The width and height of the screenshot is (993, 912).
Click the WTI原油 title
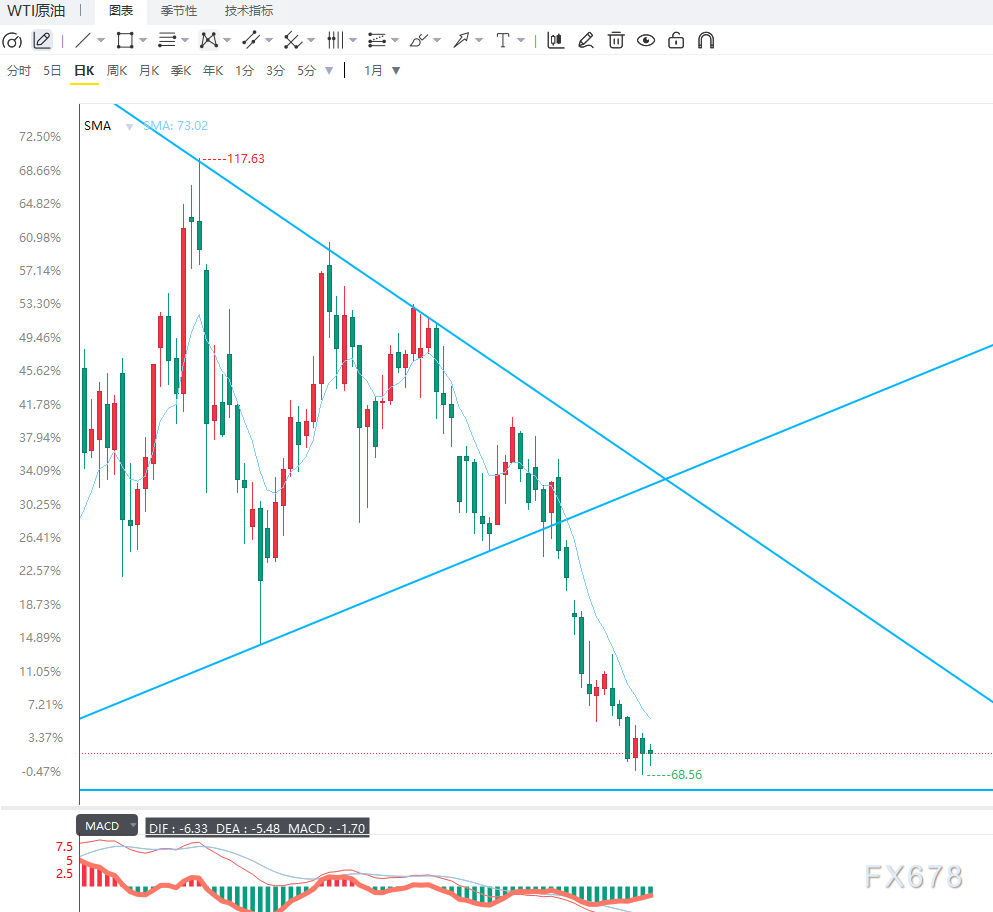36,11
